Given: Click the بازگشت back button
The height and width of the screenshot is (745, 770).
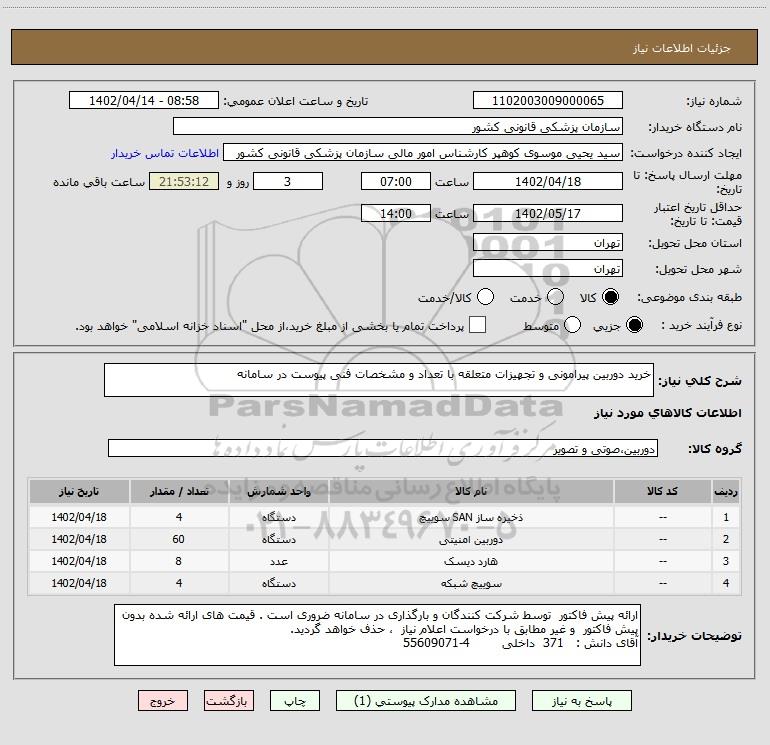Looking at the screenshot, I should tap(229, 701).
